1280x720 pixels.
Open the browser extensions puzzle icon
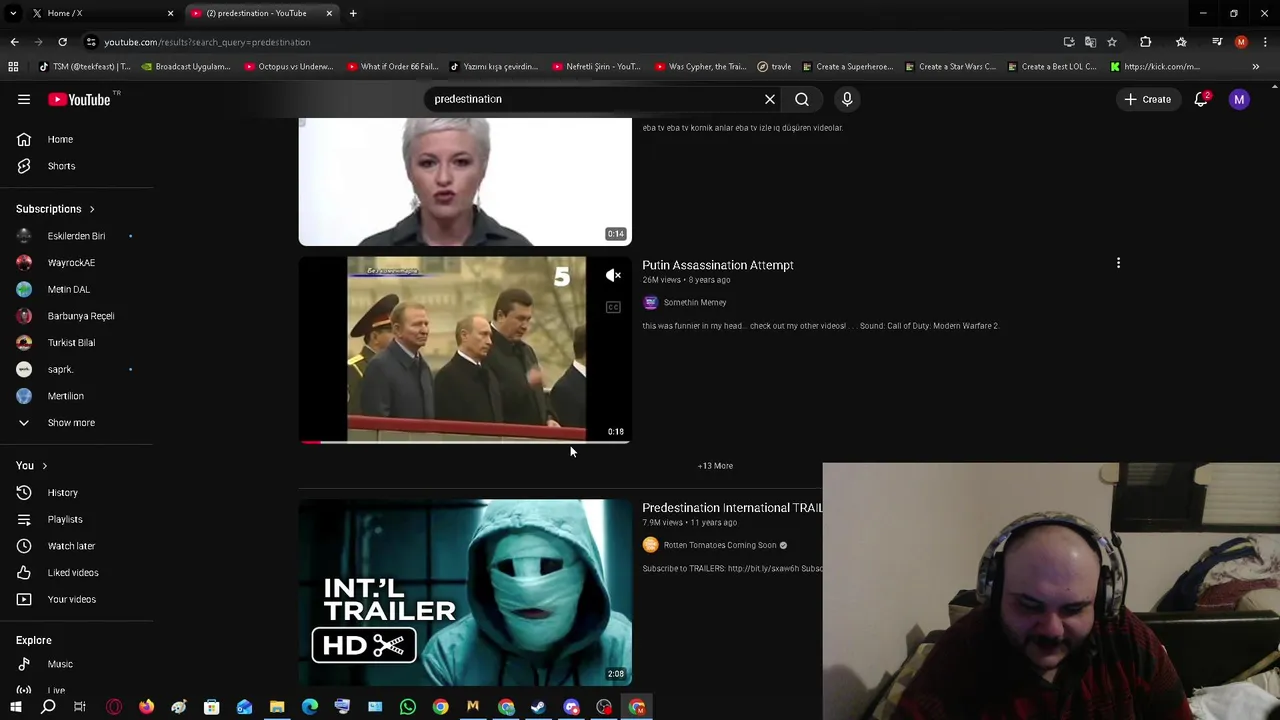tap(1146, 42)
